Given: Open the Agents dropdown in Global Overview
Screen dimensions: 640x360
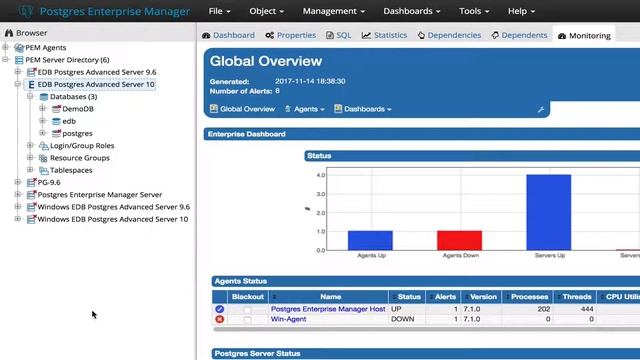Looking at the screenshot, I should (x=305, y=109).
